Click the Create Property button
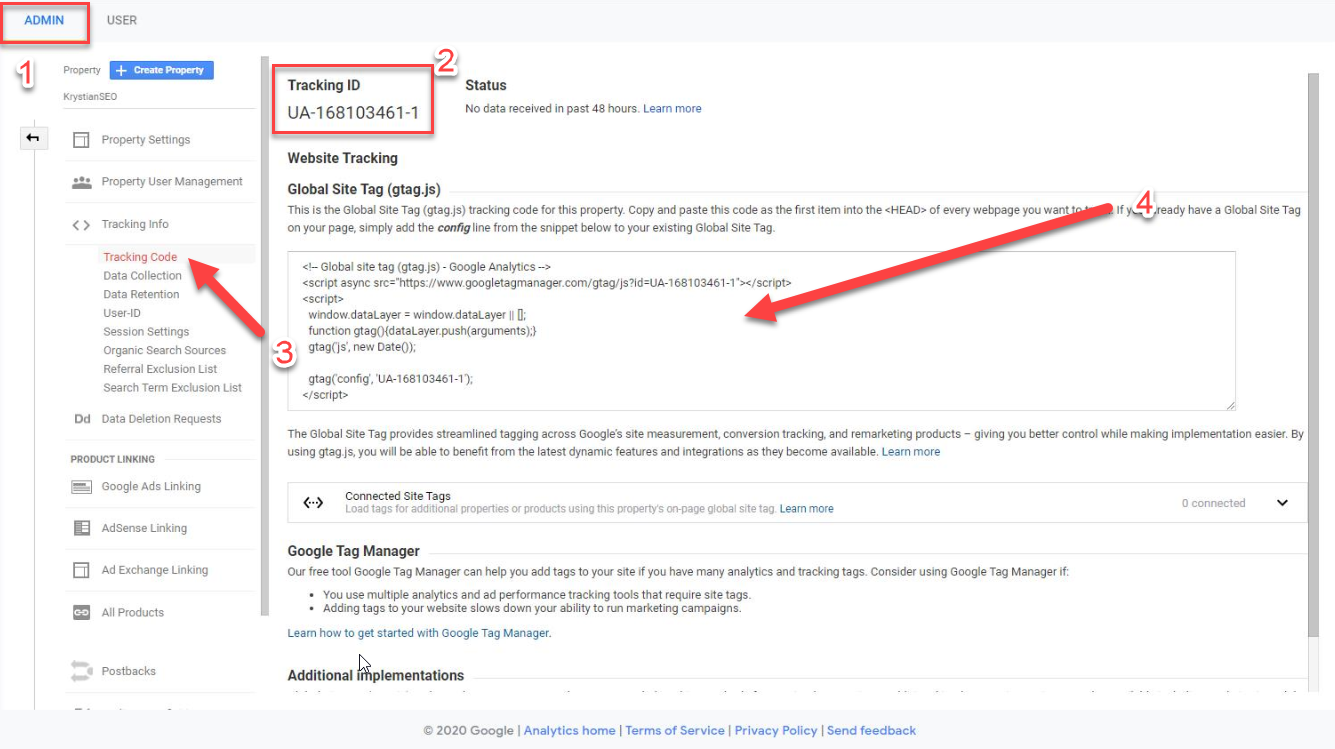The height and width of the screenshot is (749, 1335). point(161,70)
